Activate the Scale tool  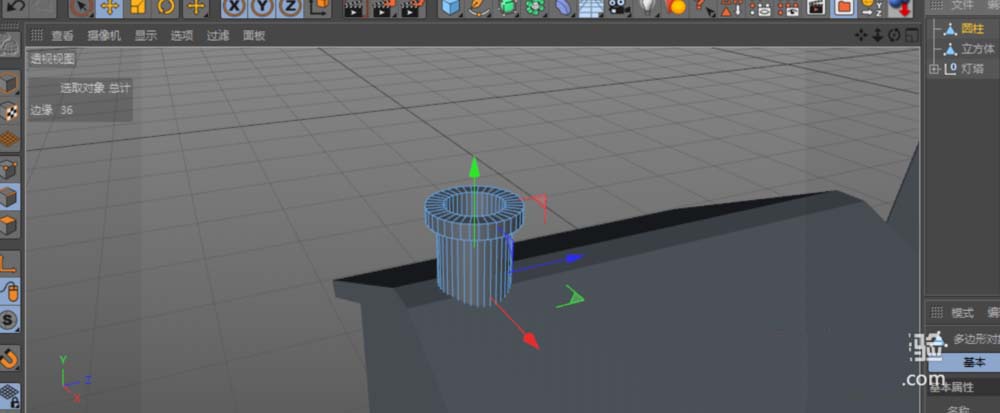coord(138,7)
